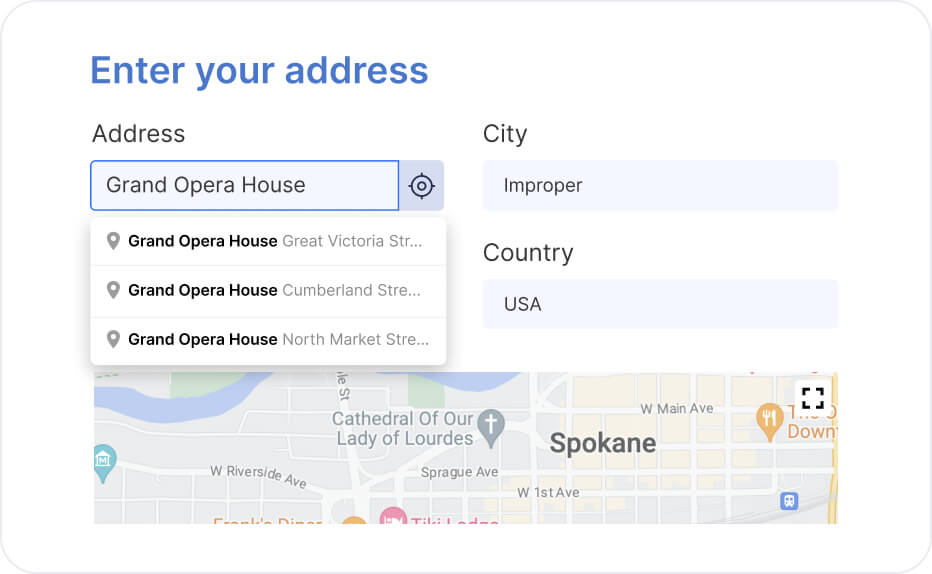Click the Country field showing USA
Image resolution: width=932 pixels, height=574 pixels.
pyautogui.click(x=660, y=304)
